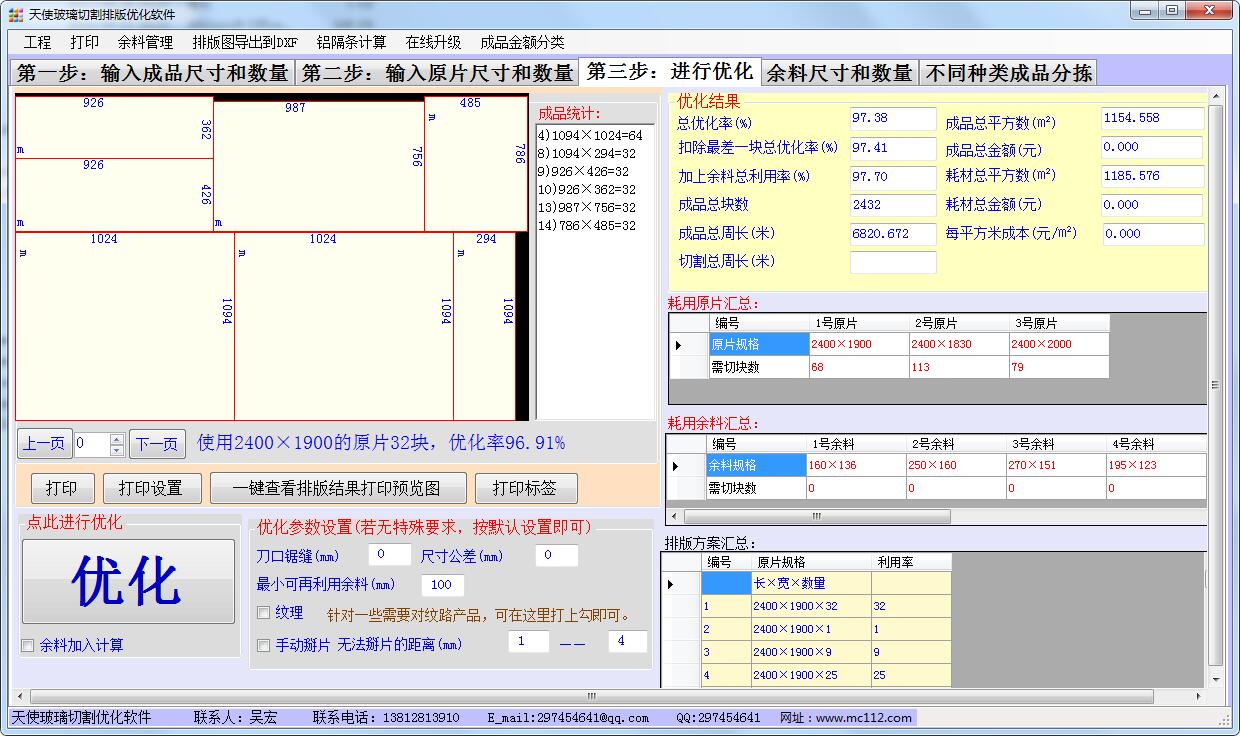Image resolution: width=1240 pixels, height=736 pixels.
Task: Click the 2400×1900 原片规格 cell
Action: tap(858, 344)
